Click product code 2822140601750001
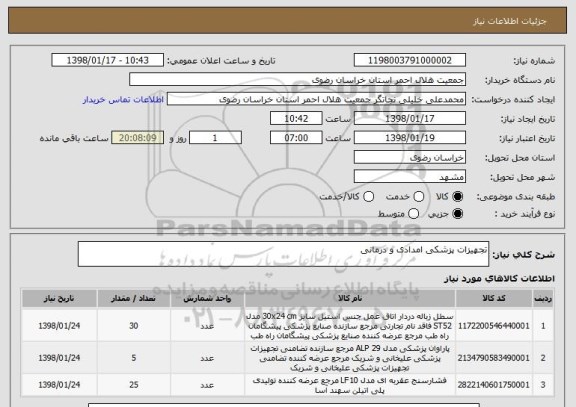Image resolution: width=576 pixels, height=407 pixels. (x=494, y=385)
